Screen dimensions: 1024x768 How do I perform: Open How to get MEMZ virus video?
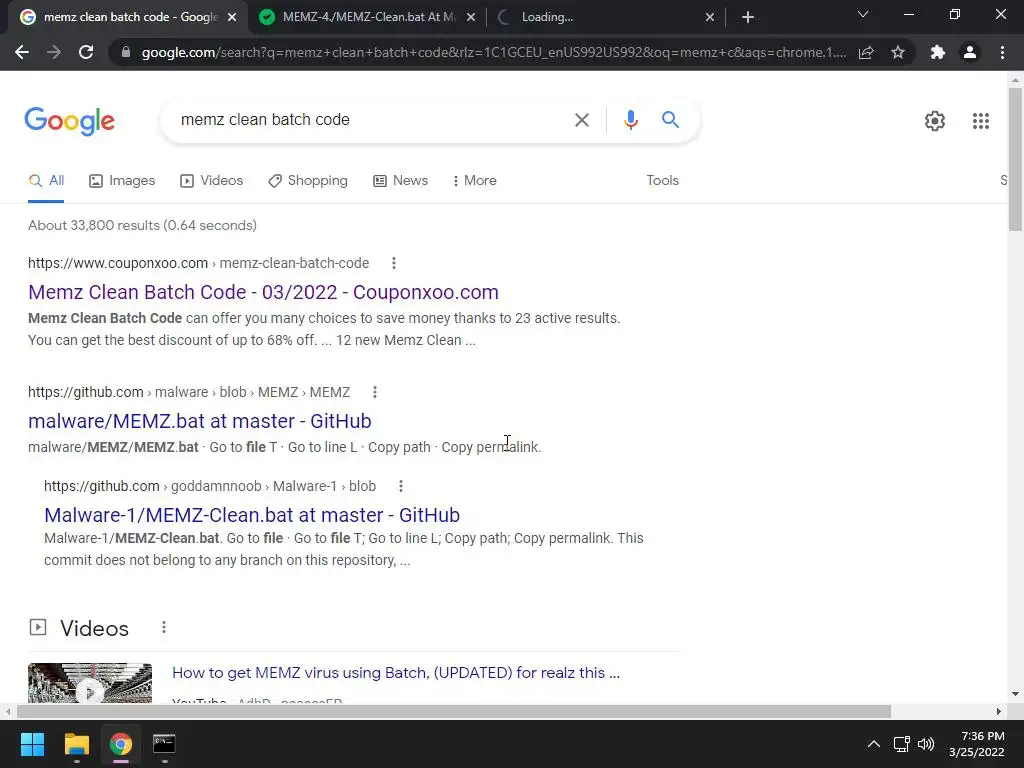coord(396,673)
